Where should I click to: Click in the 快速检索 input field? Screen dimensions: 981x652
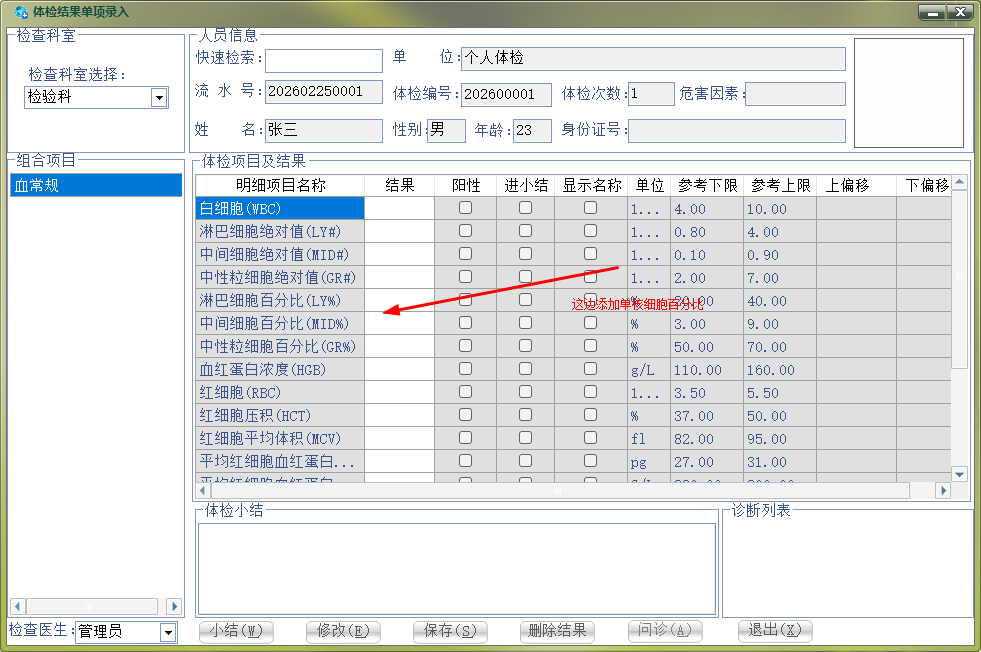point(323,61)
